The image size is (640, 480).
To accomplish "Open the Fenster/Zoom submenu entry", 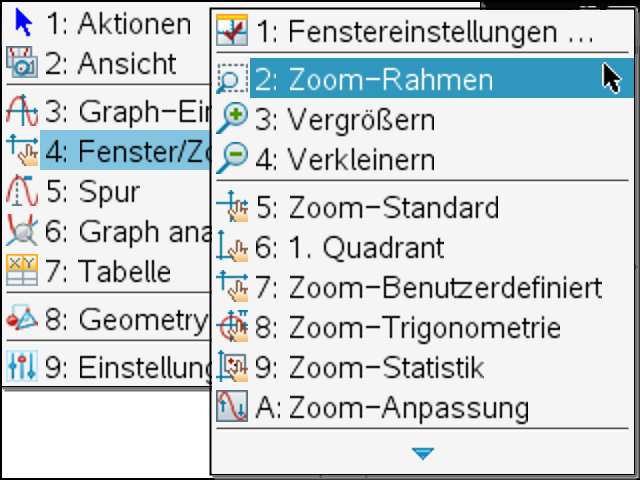I will (120, 149).
